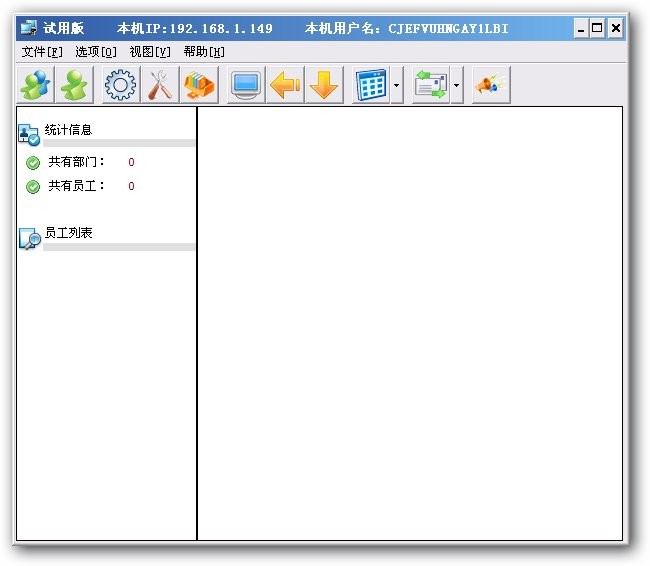Click the orange box with books icon

[199, 85]
